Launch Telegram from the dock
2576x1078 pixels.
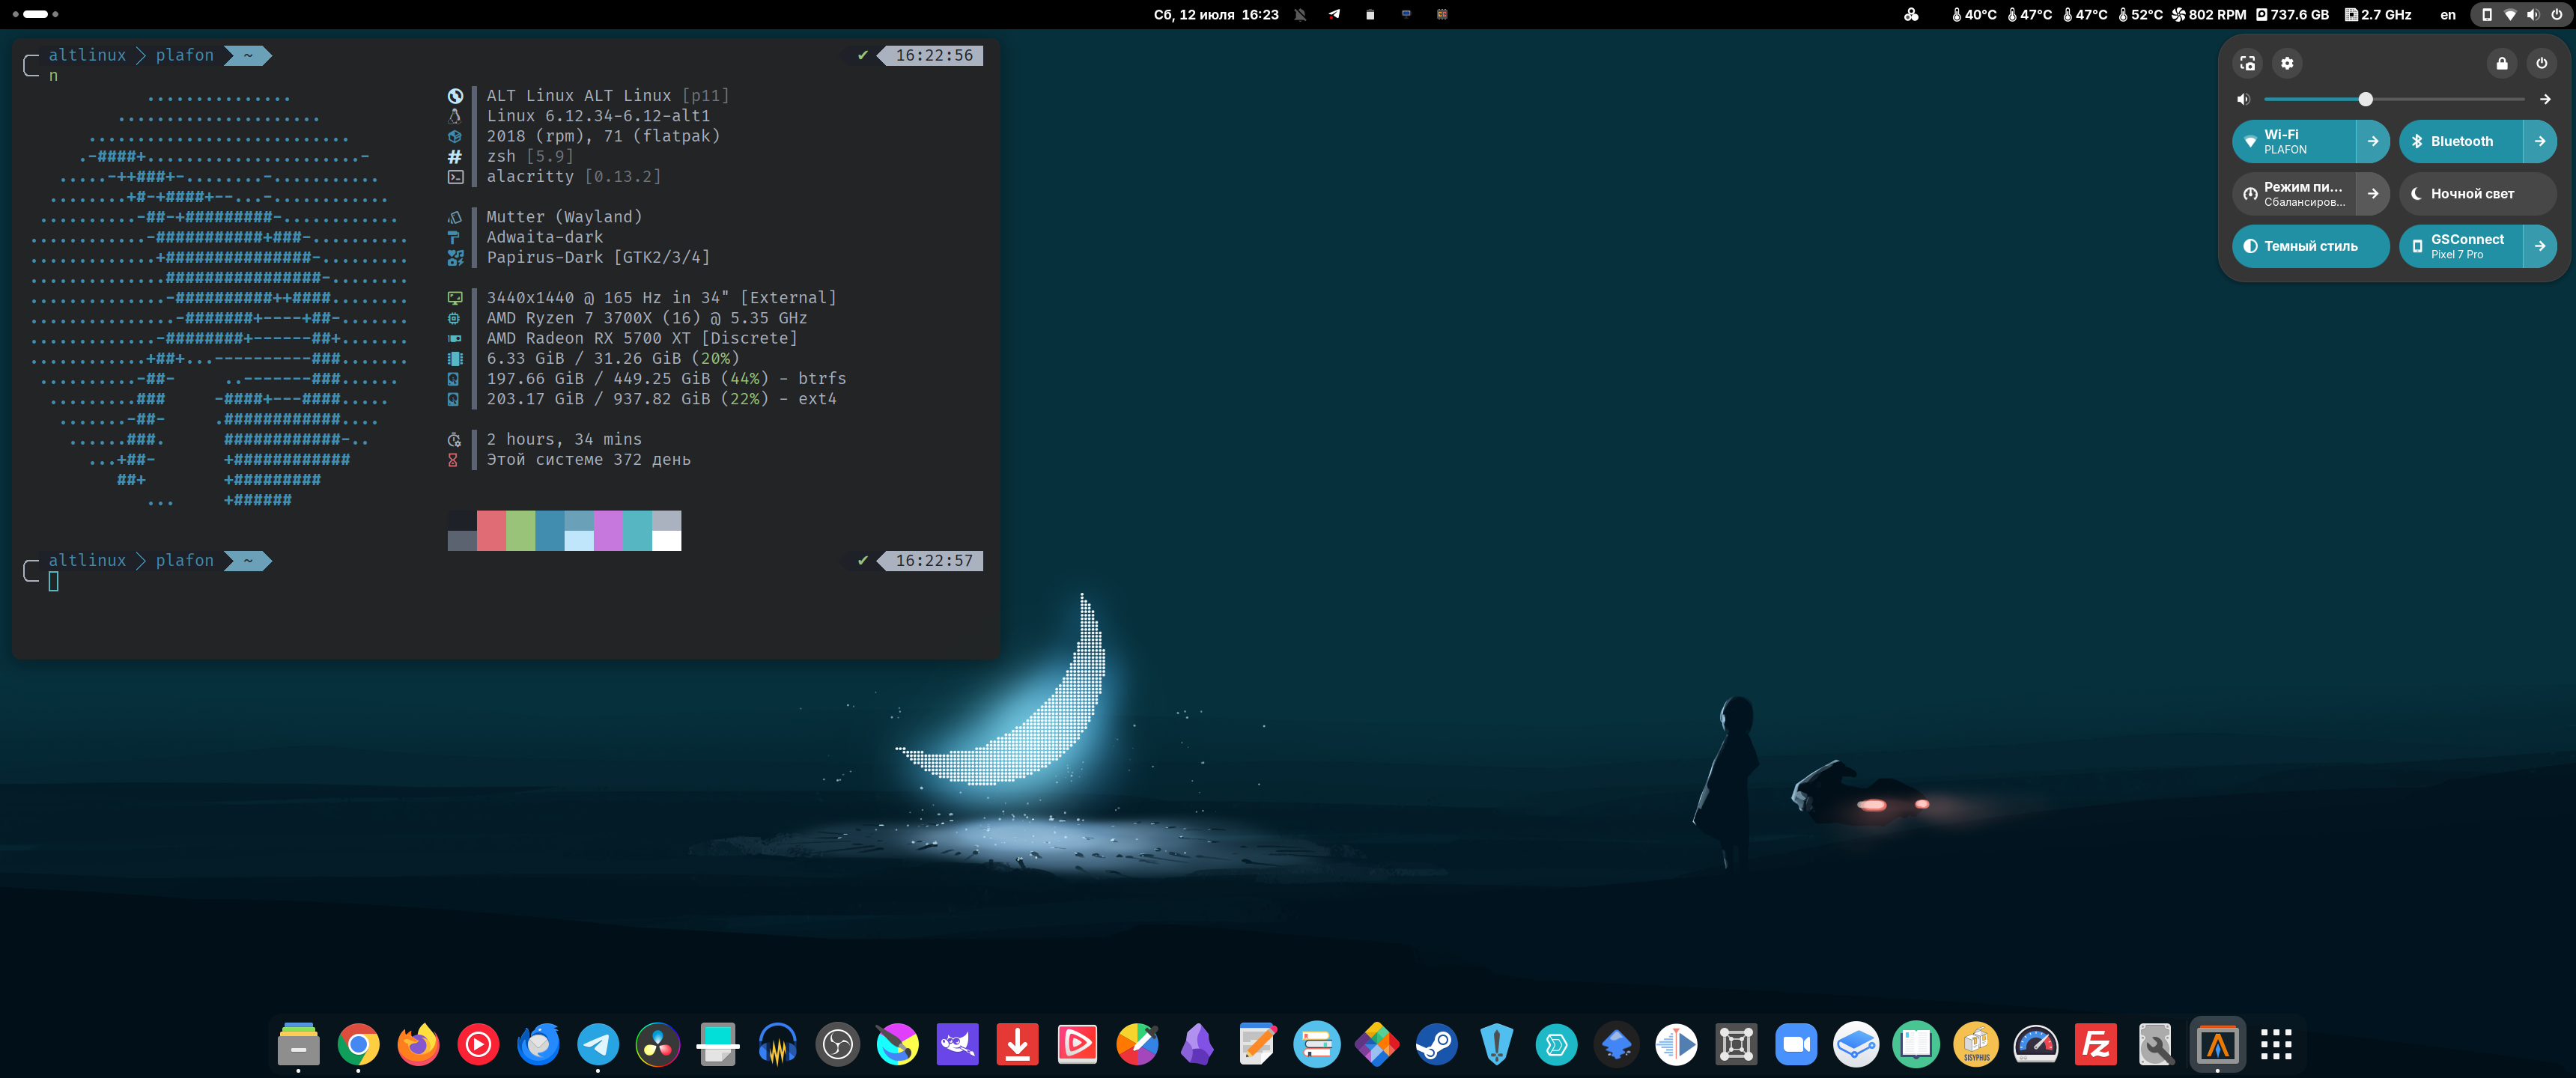click(x=598, y=1045)
